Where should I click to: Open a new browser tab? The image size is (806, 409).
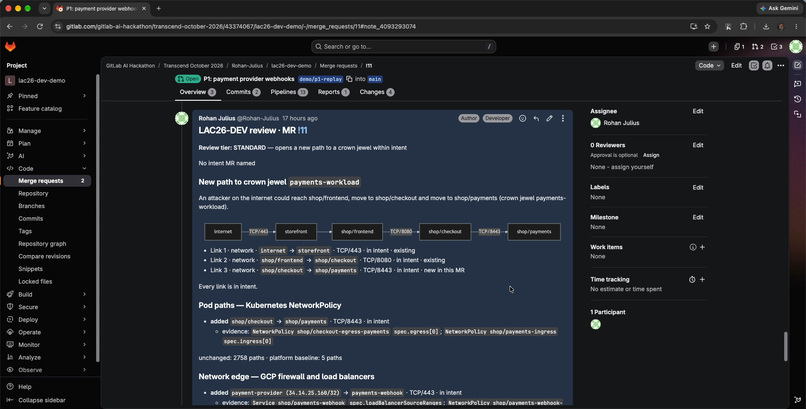(158, 8)
